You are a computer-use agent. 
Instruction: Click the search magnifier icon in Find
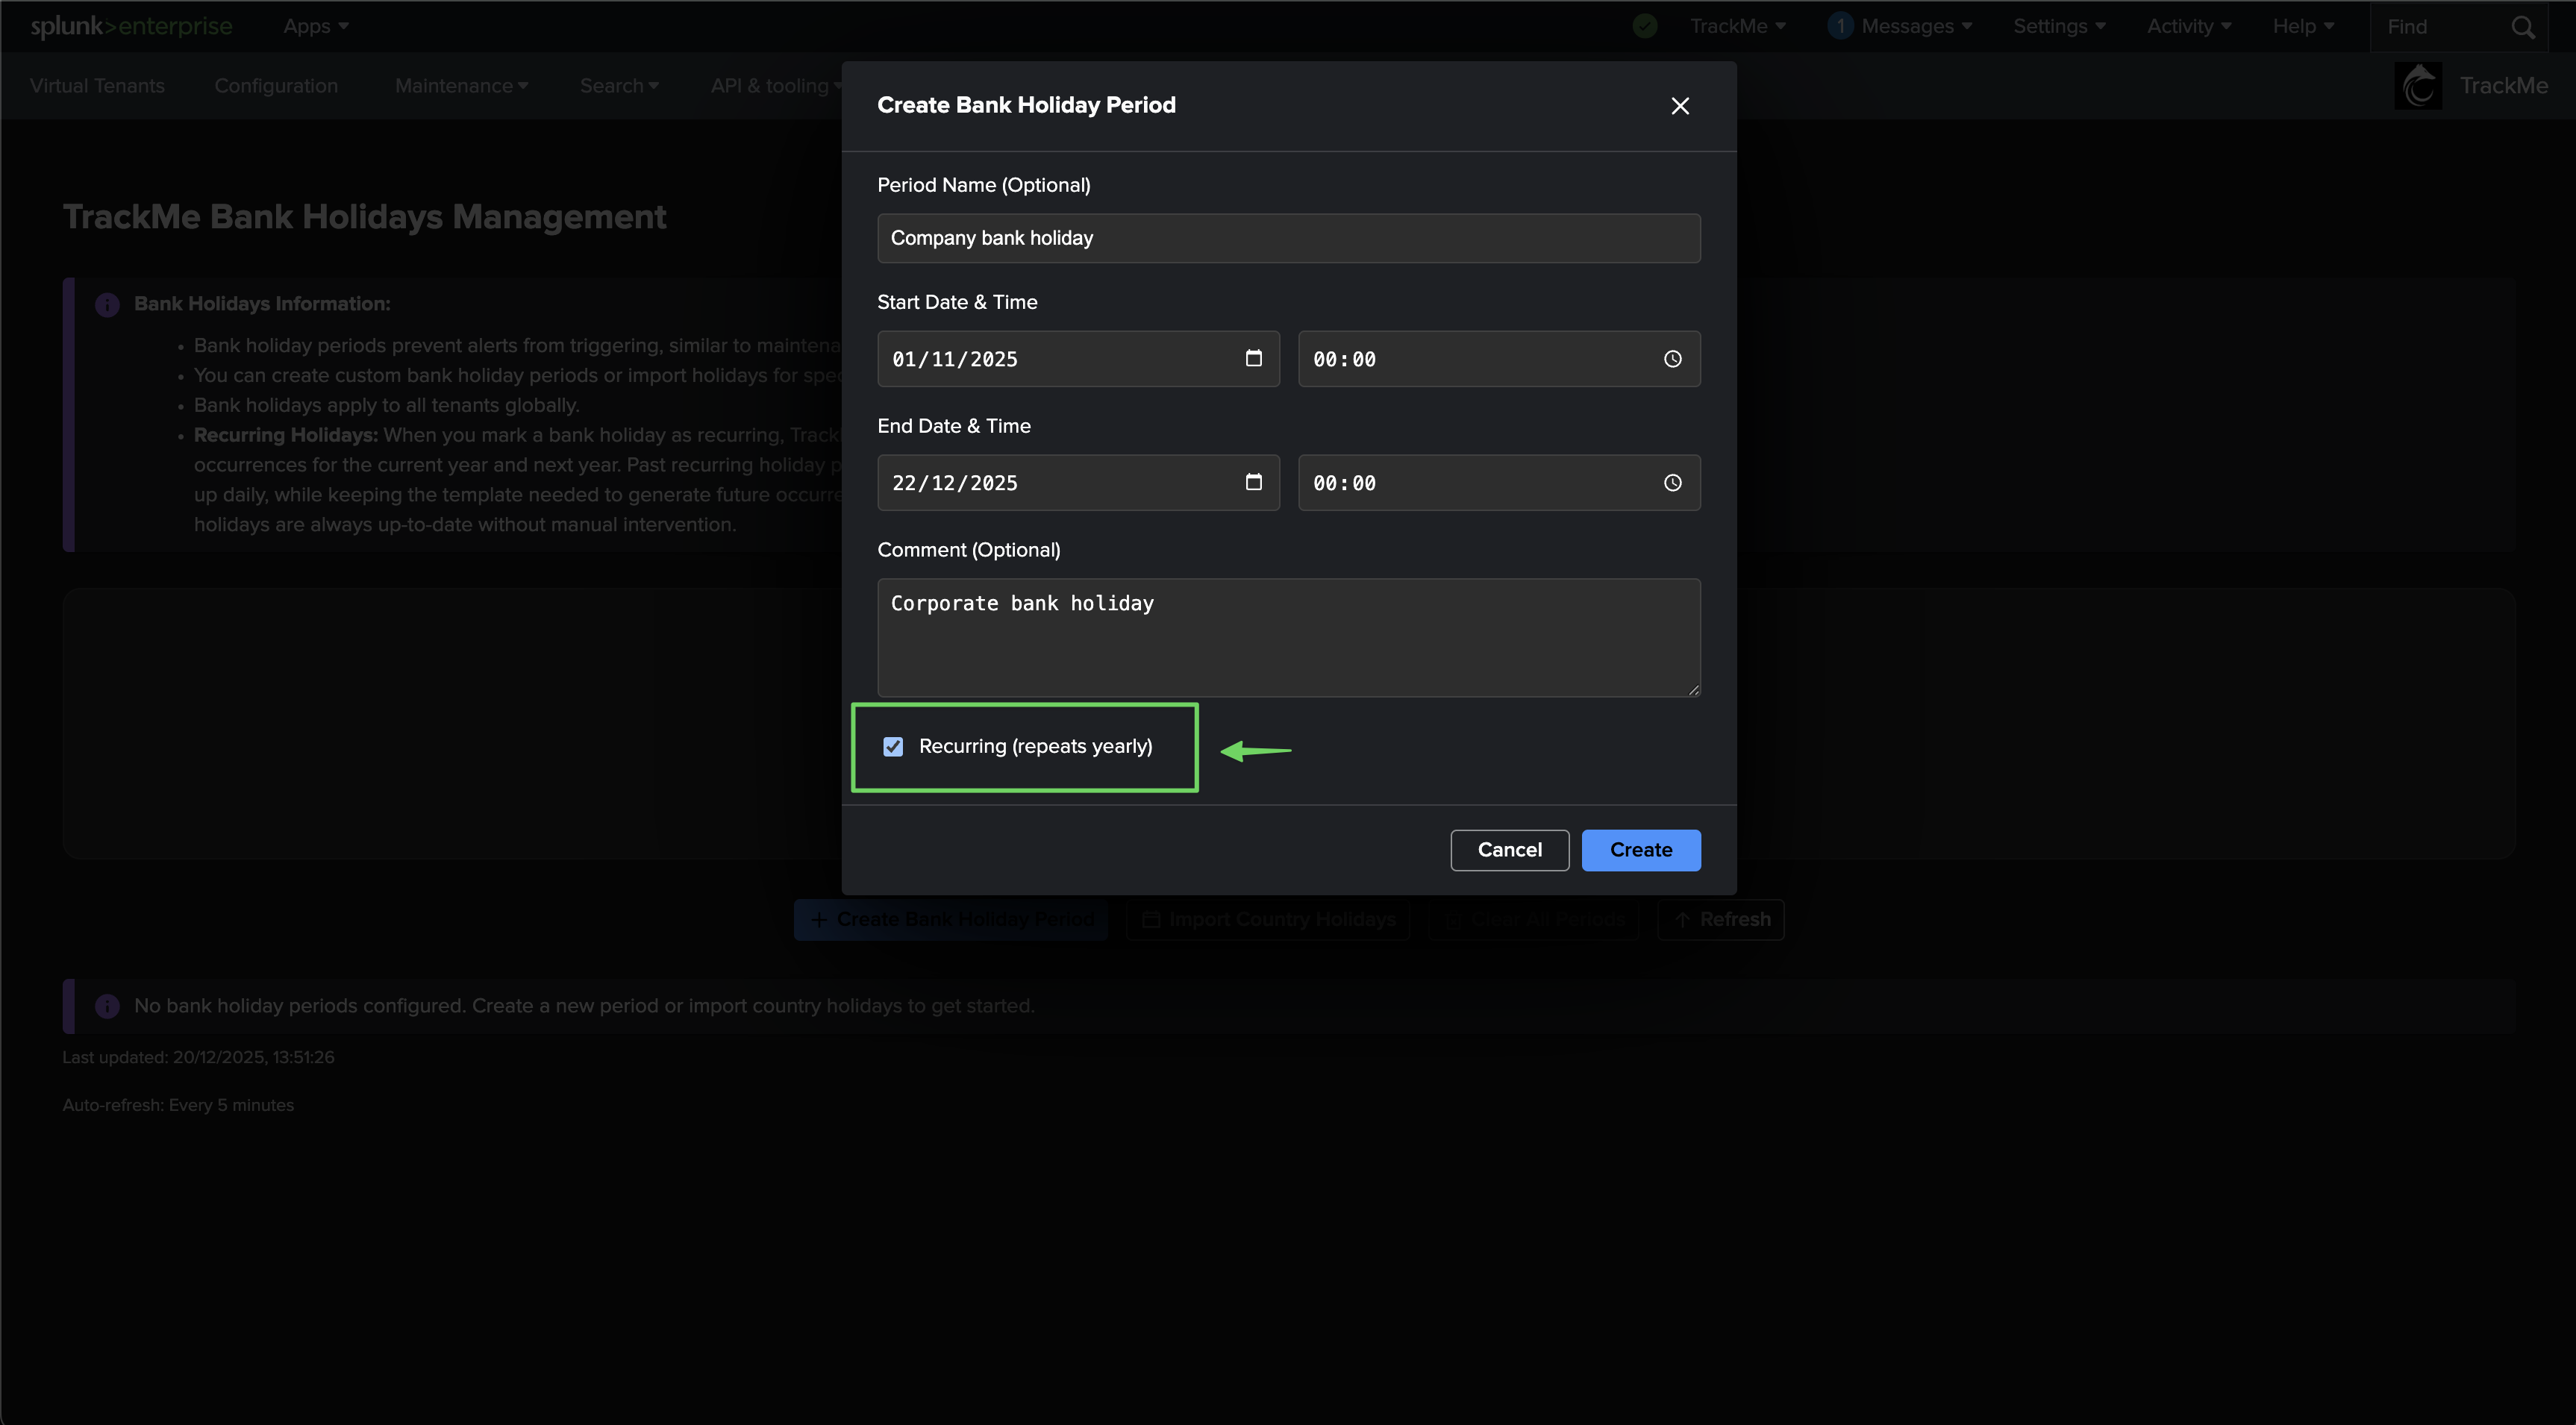pos(2522,27)
